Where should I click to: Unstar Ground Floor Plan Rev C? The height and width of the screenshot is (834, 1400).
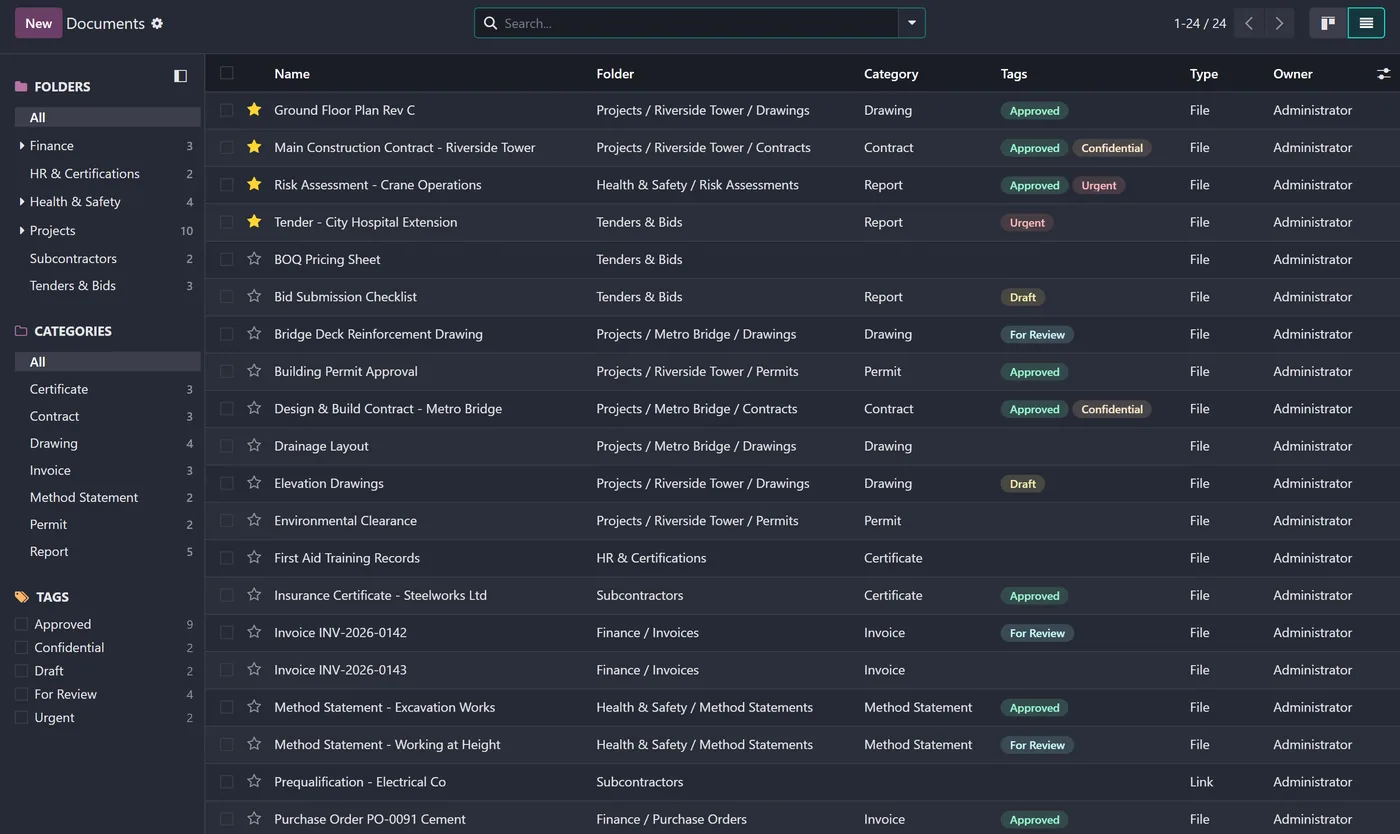coord(254,109)
